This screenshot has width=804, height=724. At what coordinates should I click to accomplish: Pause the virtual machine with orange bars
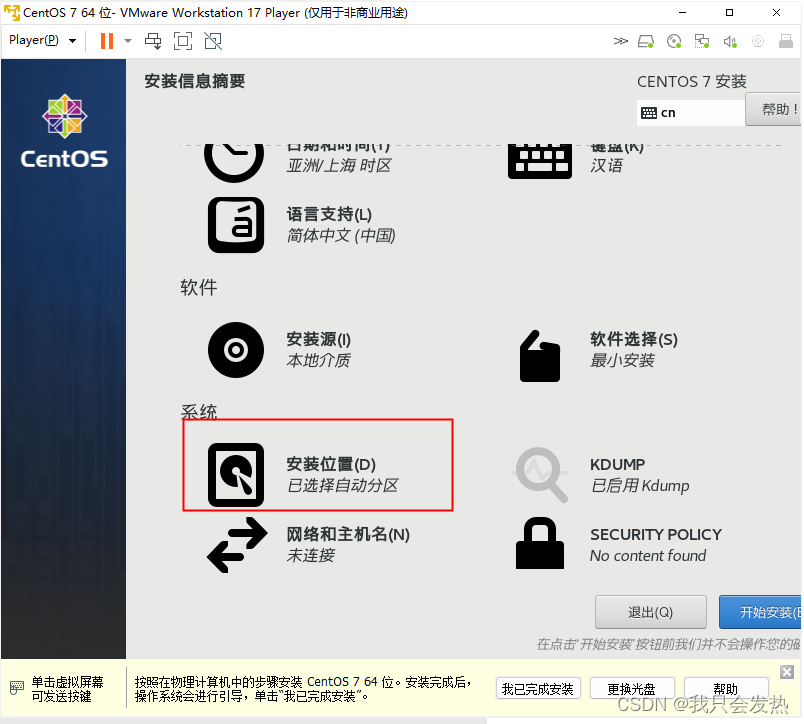107,41
